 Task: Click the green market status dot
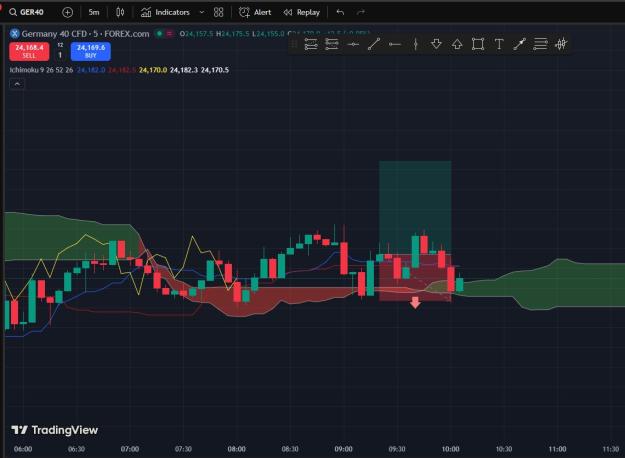[159, 34]
